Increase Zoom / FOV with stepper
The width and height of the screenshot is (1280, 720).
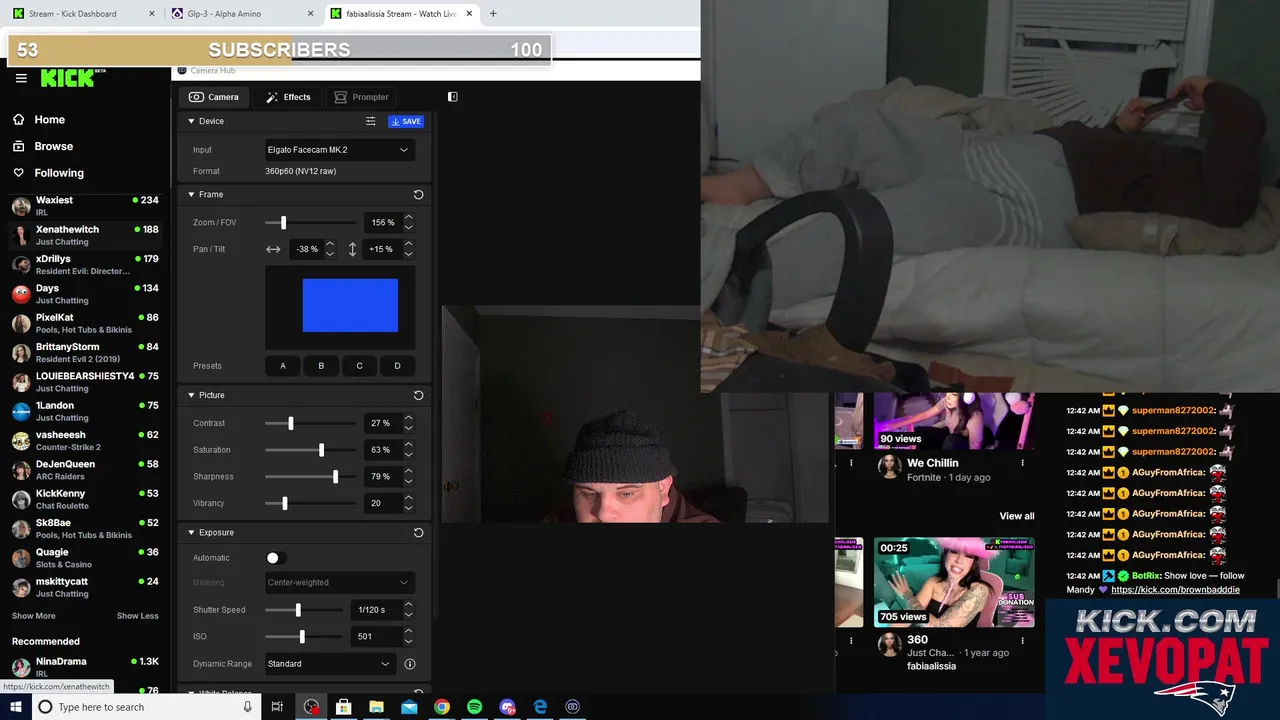(408, 218)
